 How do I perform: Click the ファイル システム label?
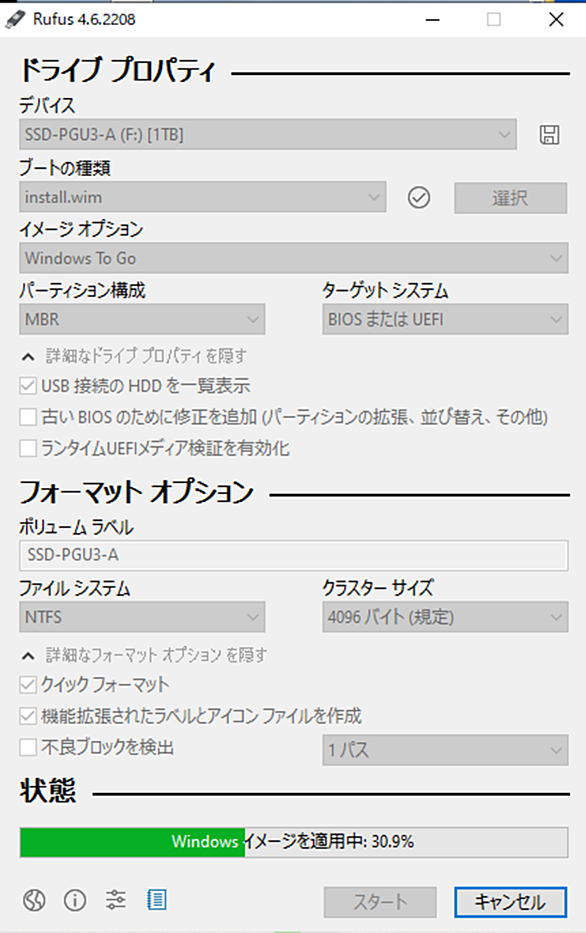pos(74,588)
